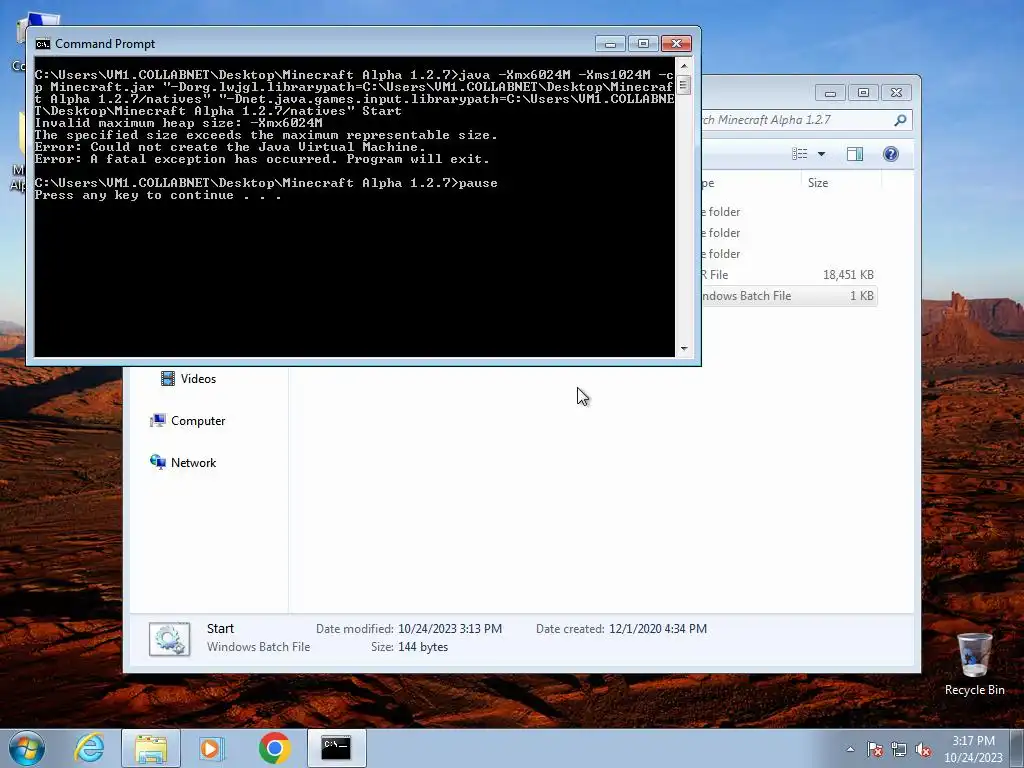Screen dimensions: 1024x768
Task: Select the last folder row in Explorer
Action: [788, 254]
